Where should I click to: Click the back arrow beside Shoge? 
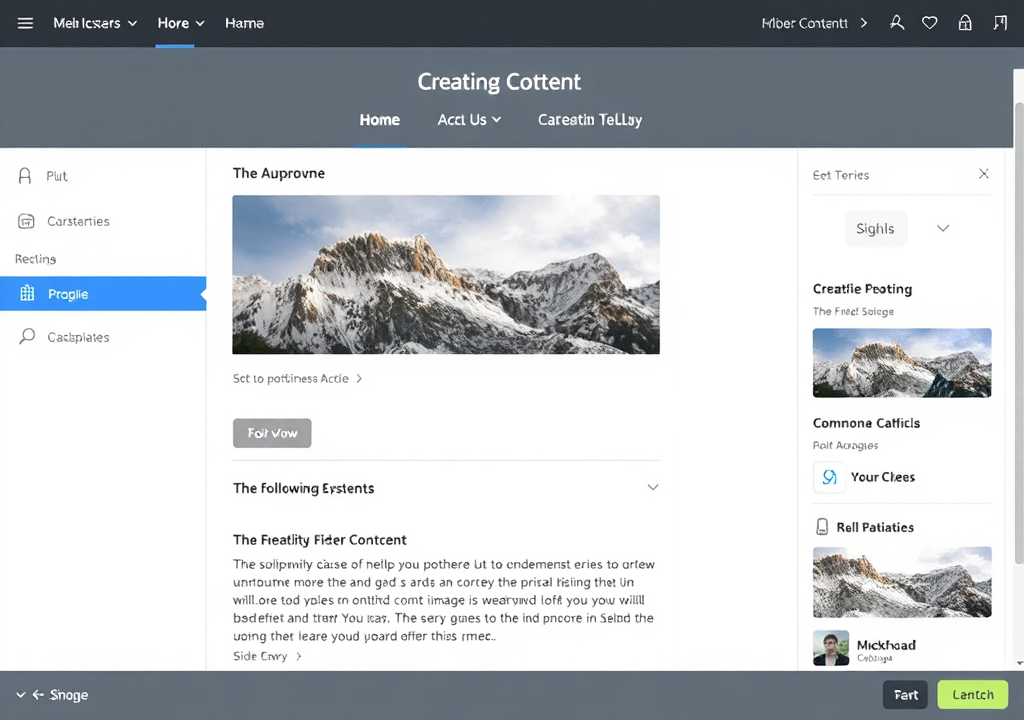coord(39,695)
